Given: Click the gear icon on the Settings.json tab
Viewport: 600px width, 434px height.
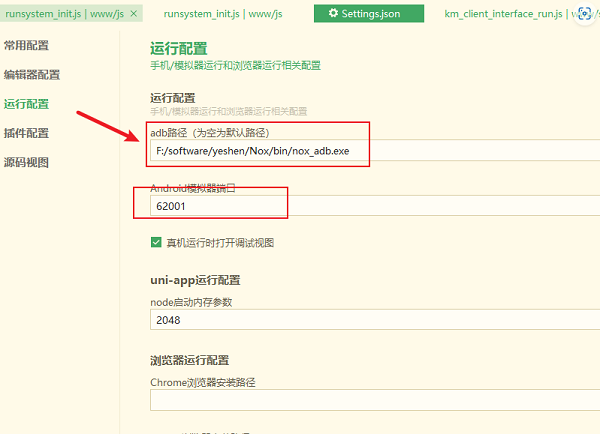Looking at the screenshot, I should (x=332, y=13).
